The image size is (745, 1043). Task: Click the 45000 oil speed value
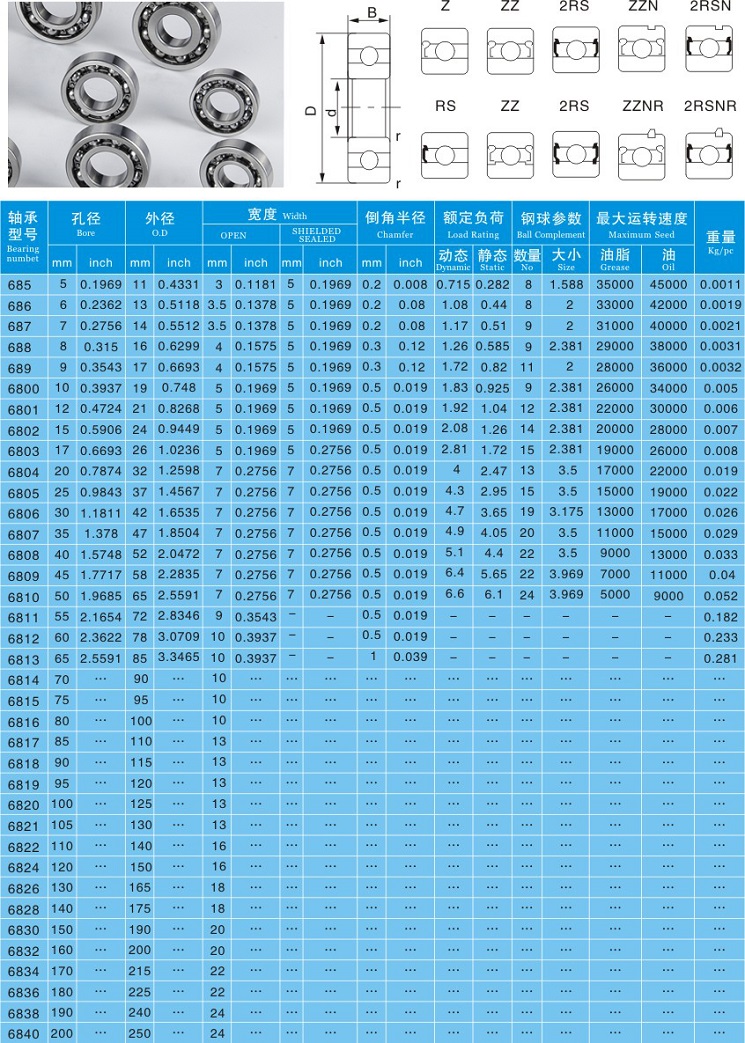tap(668, 284)
